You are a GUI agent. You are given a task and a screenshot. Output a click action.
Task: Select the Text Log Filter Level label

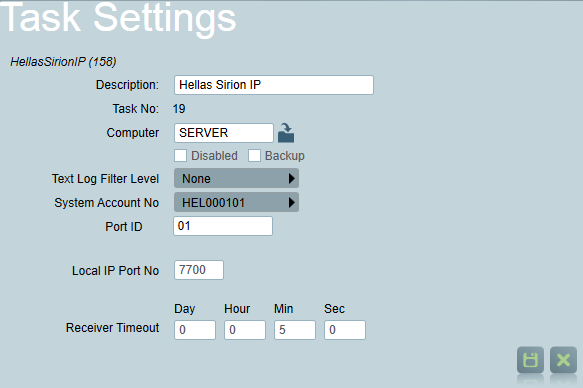coord(105,179)
